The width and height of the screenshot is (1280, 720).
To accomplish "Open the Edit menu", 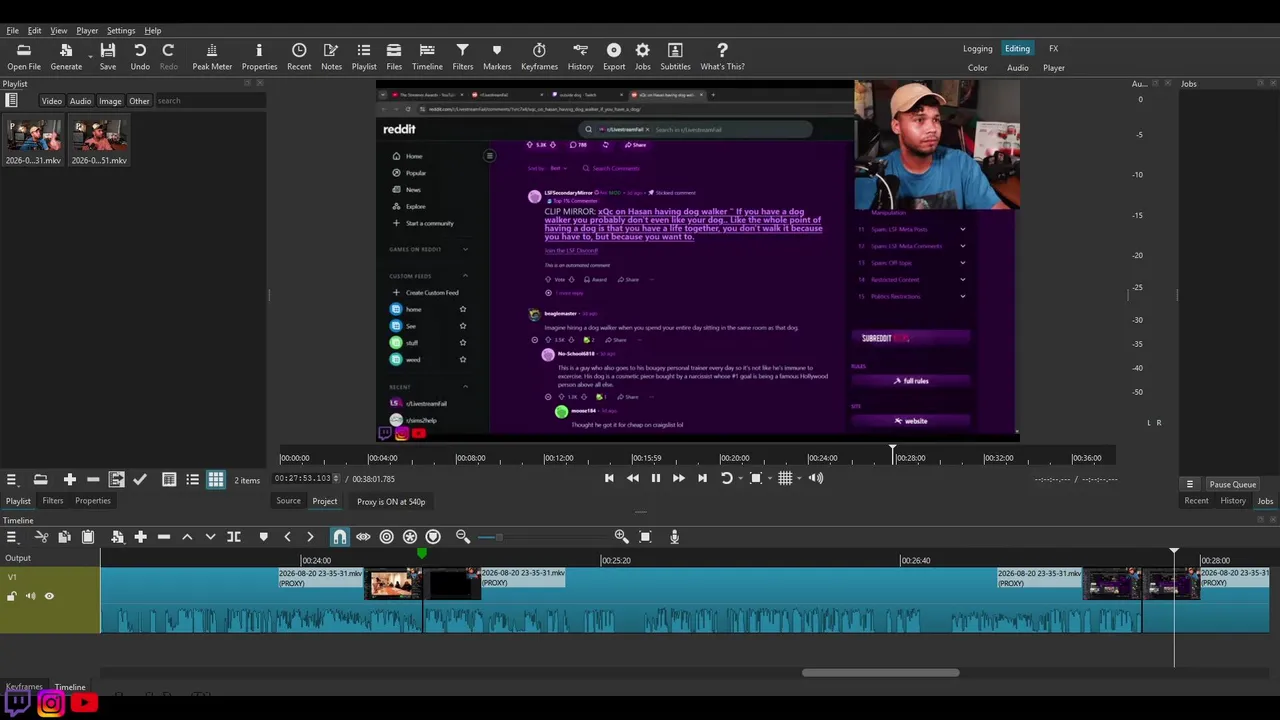I will (x=34, y=31).
